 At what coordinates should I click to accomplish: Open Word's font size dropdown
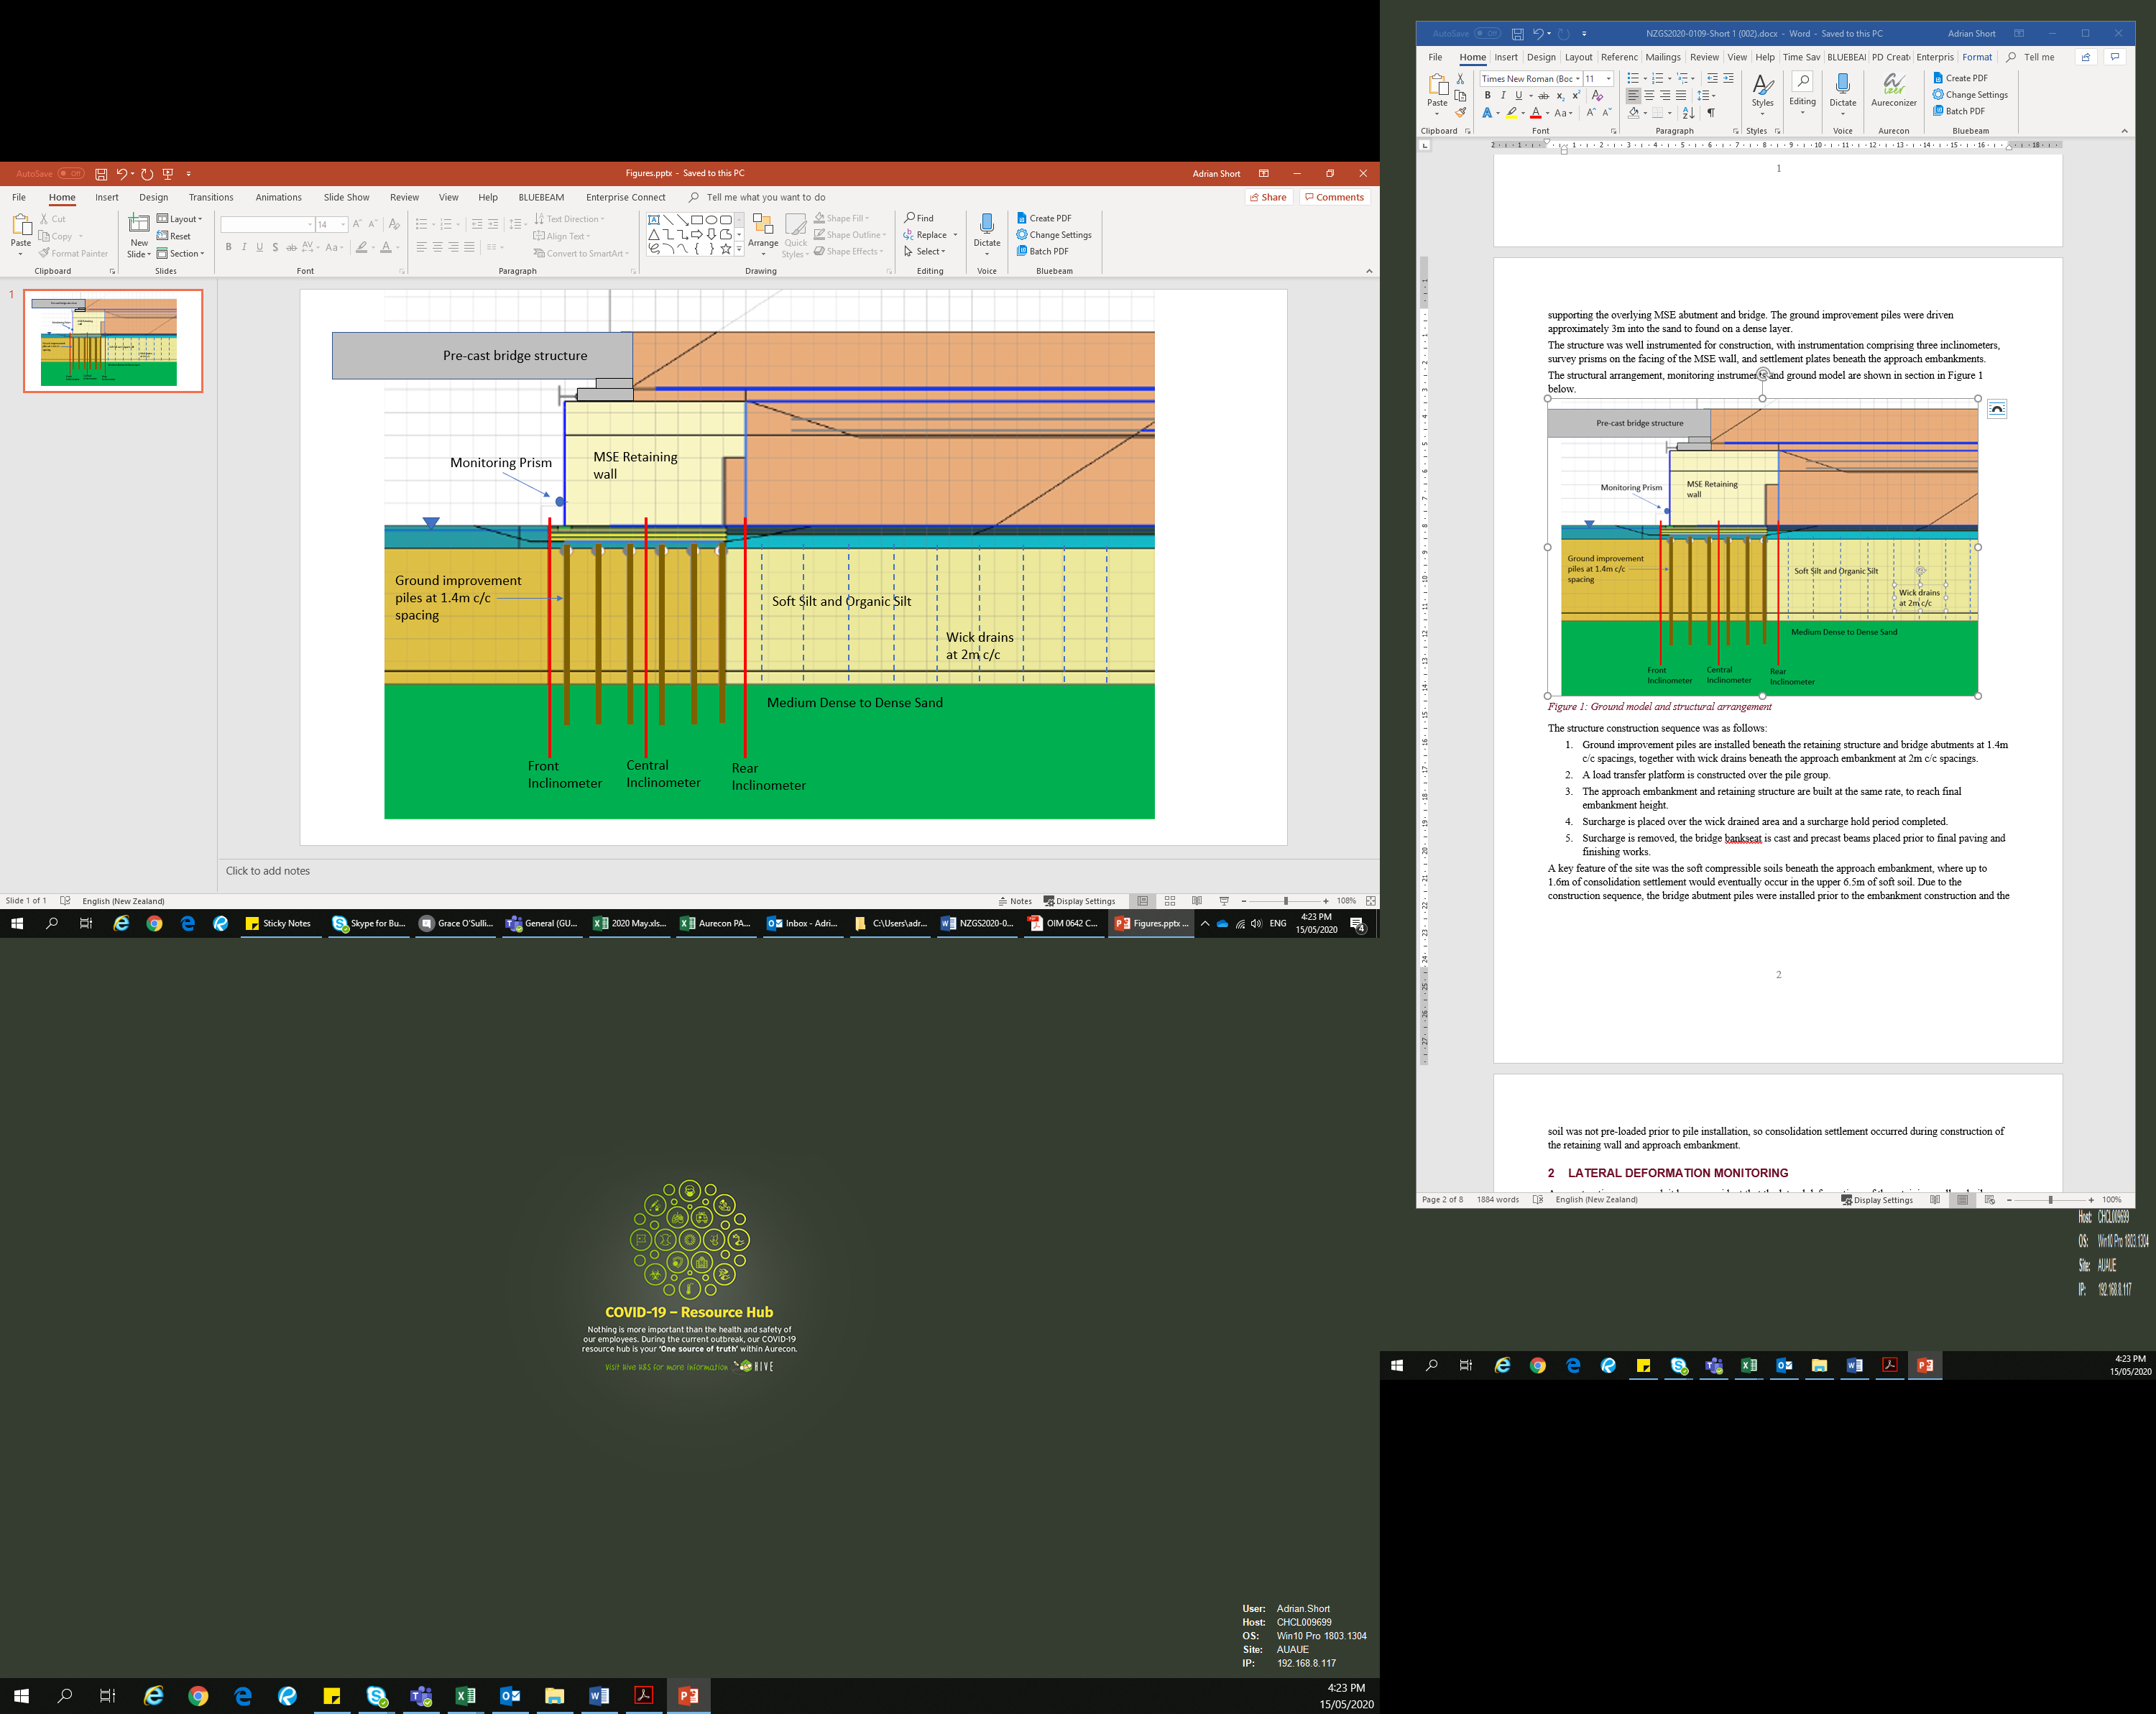[1608, 79]
